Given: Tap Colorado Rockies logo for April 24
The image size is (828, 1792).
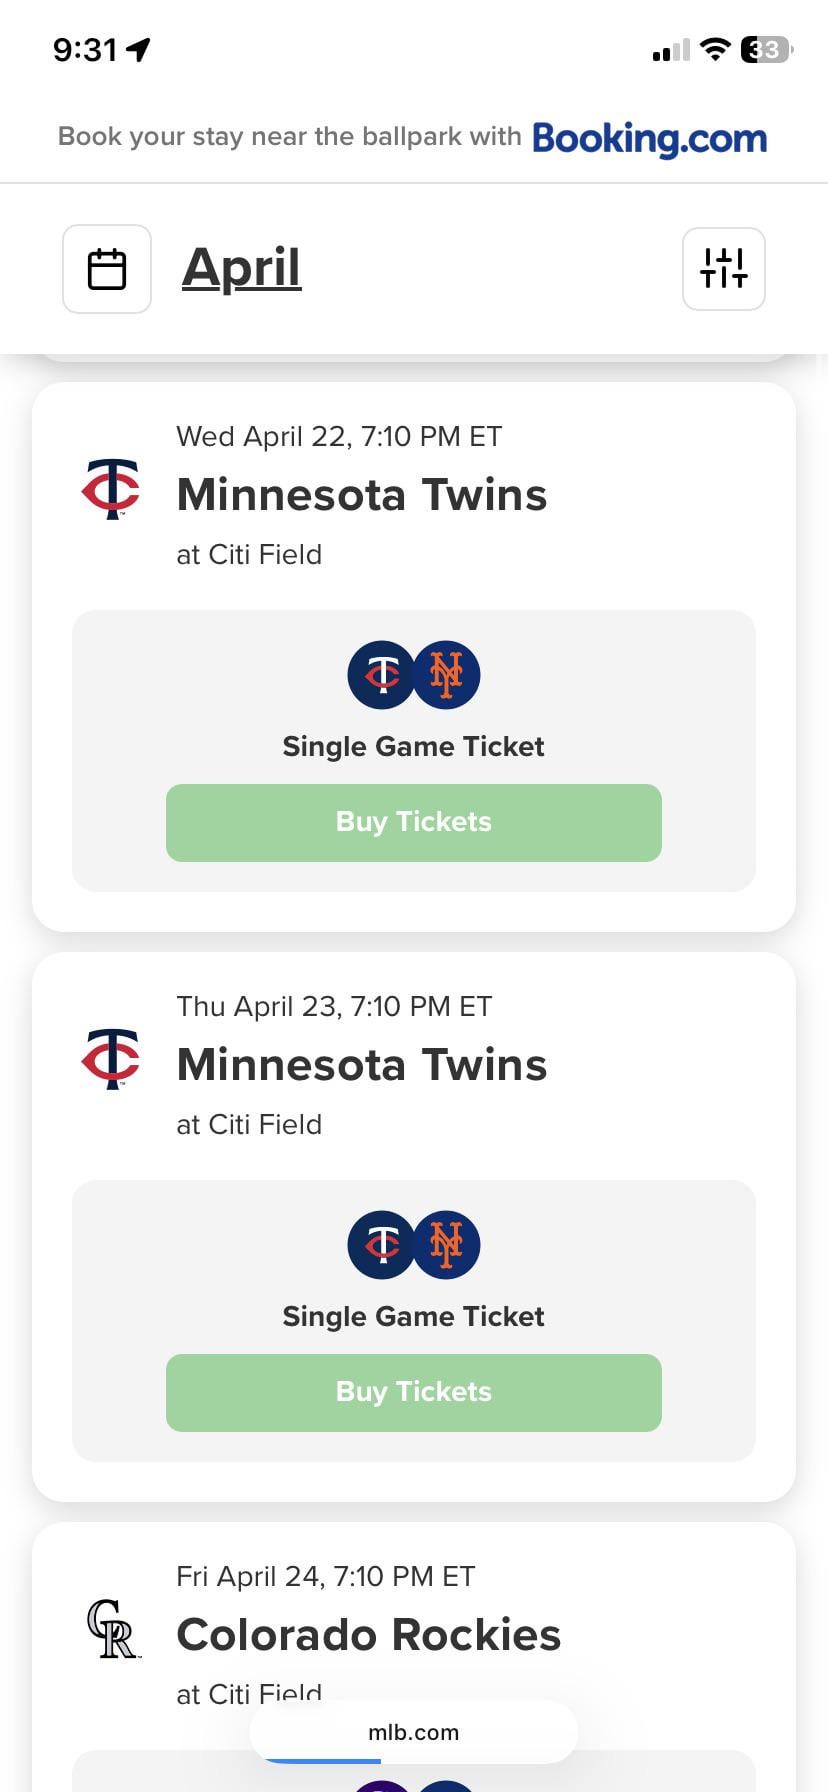Looking at the screenshot, I should coord(113,1629).
